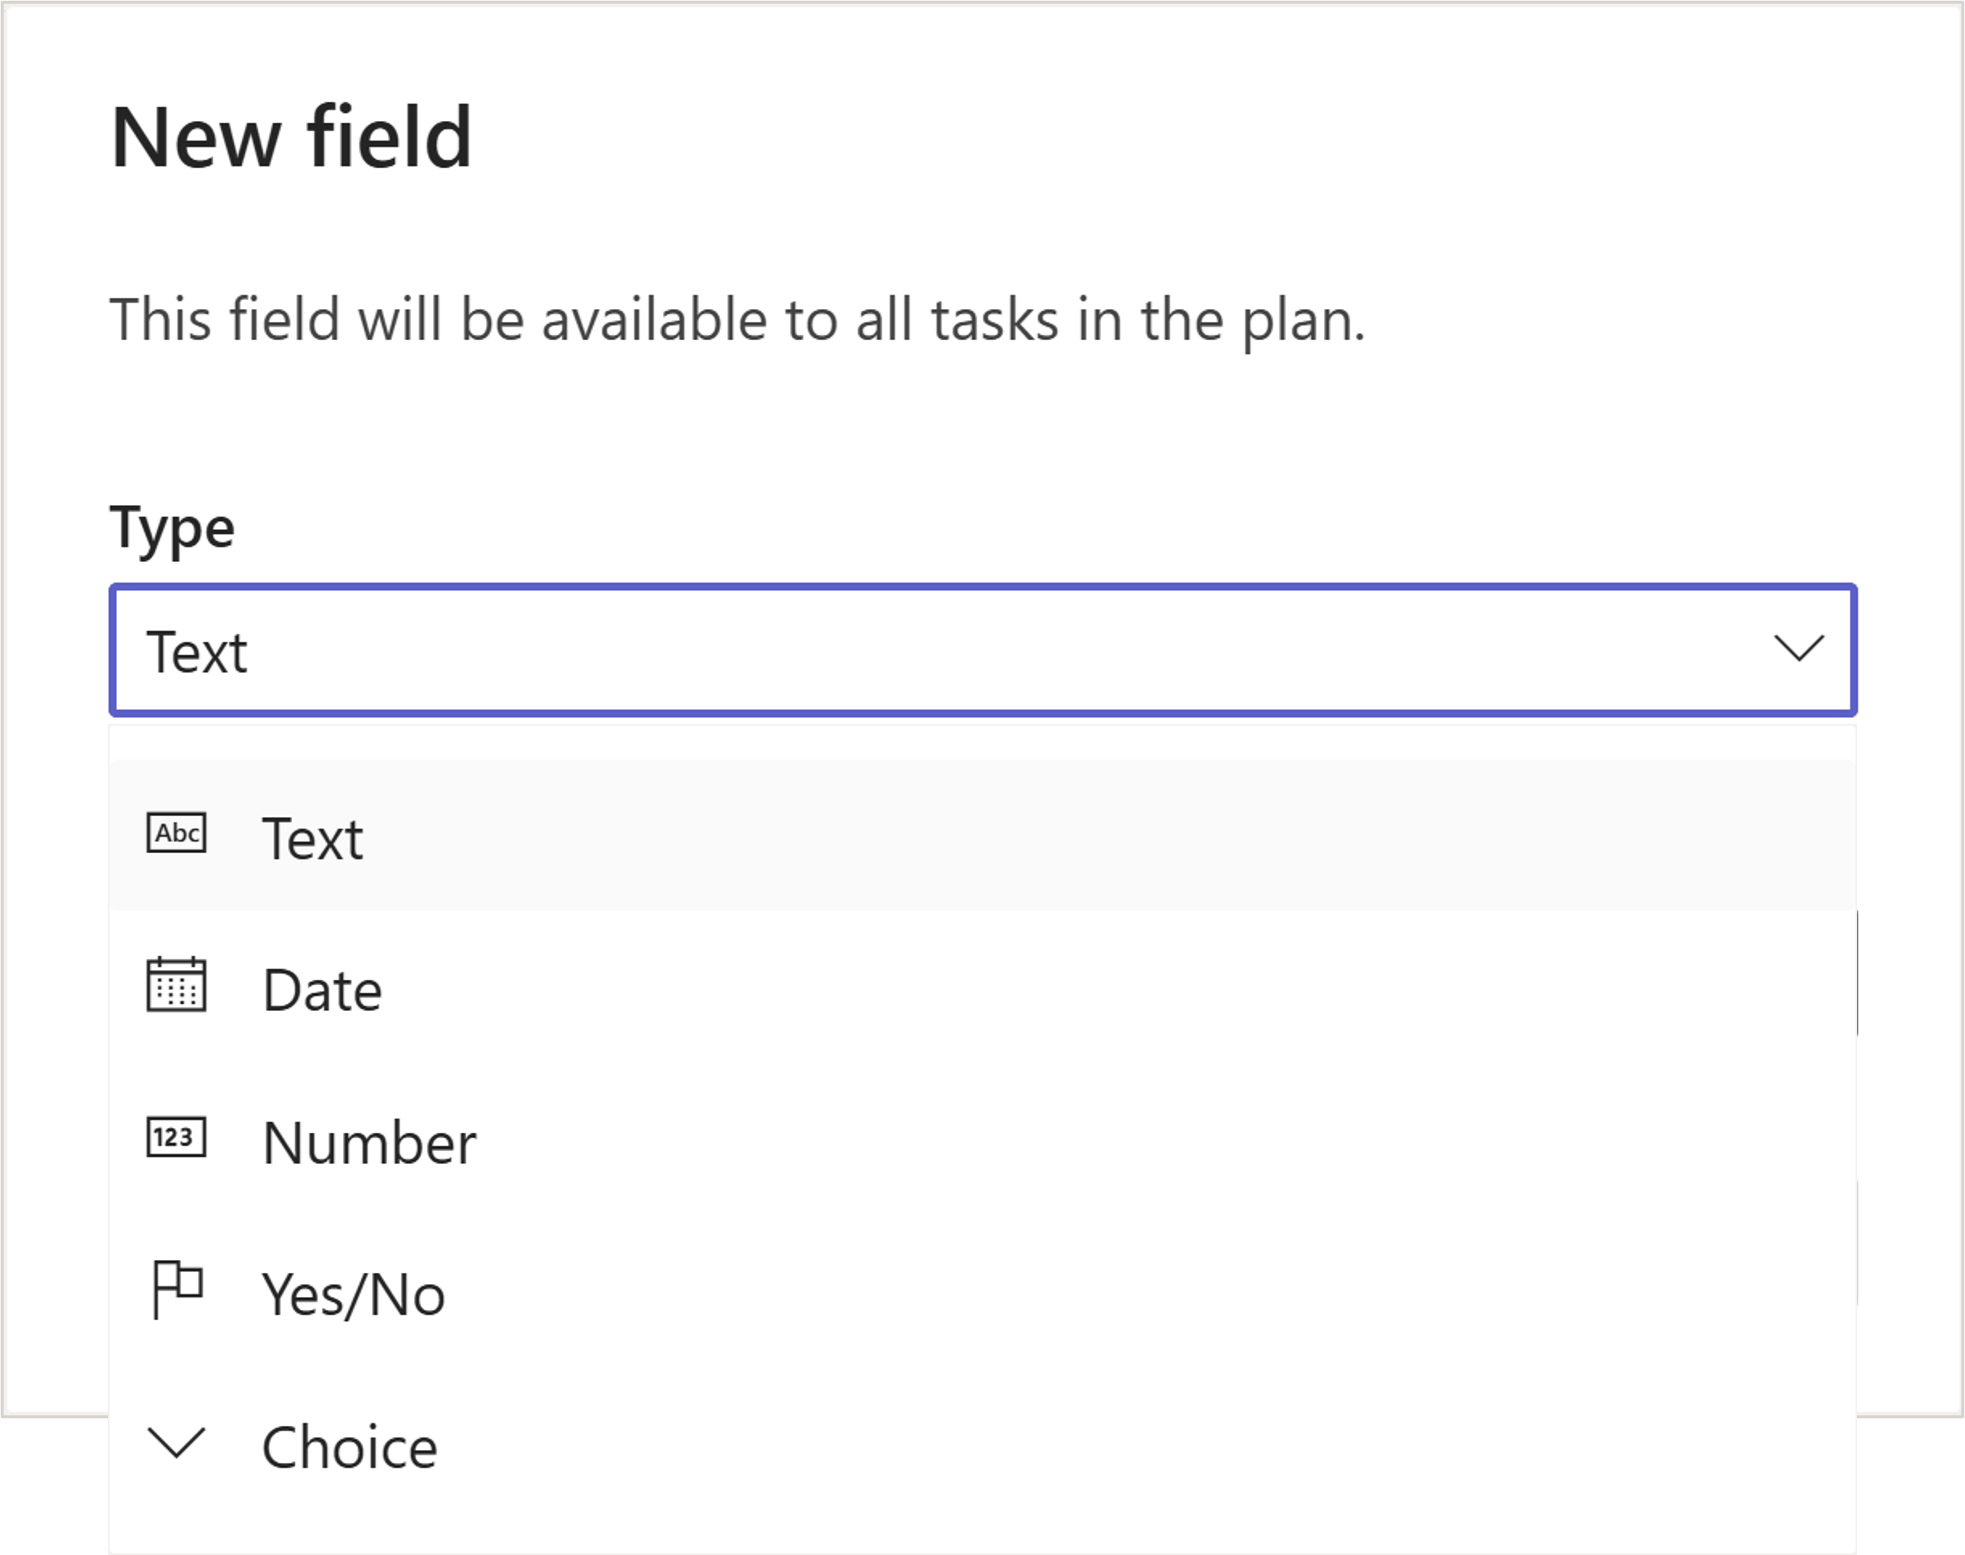Select the Choice field type
Screen dimensions: 1965x1555
point(349,1444)
